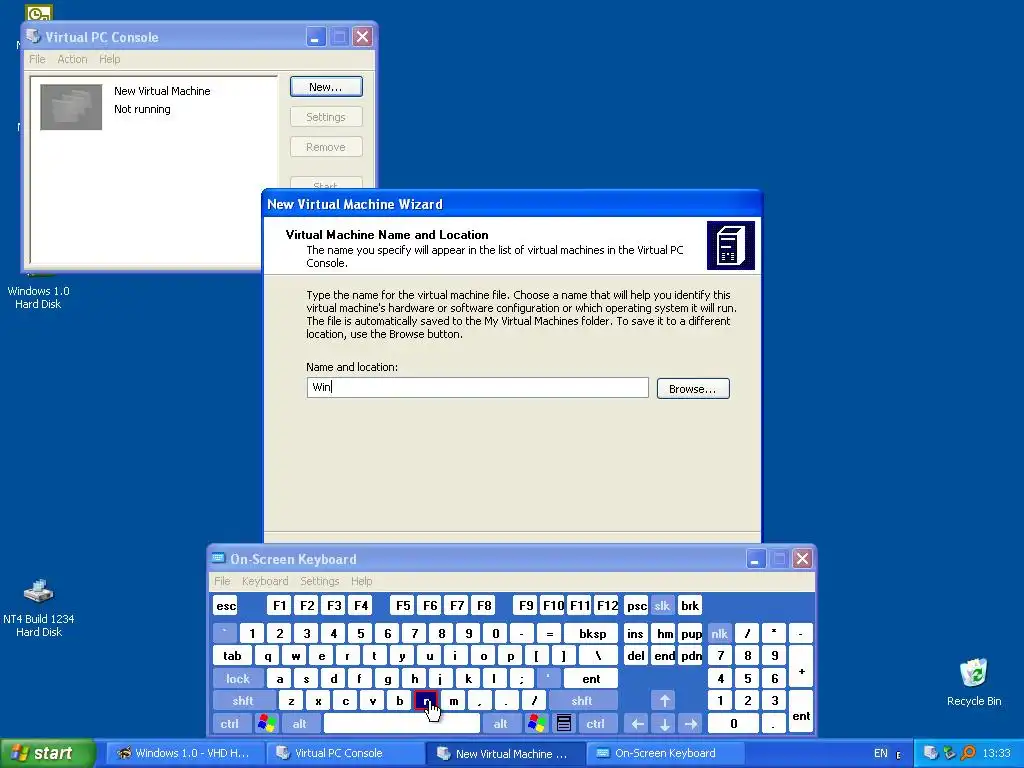Screen dimensions: 1024x768
Task: Click the brk break key
Action: (690, 605)
